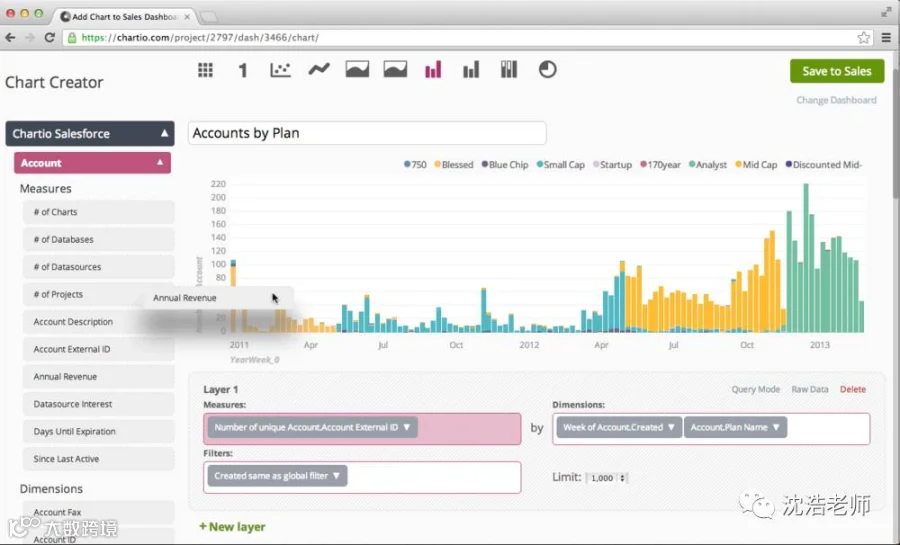
Task: Toggle the Blessed legend series
Action: tap(454, 165)
